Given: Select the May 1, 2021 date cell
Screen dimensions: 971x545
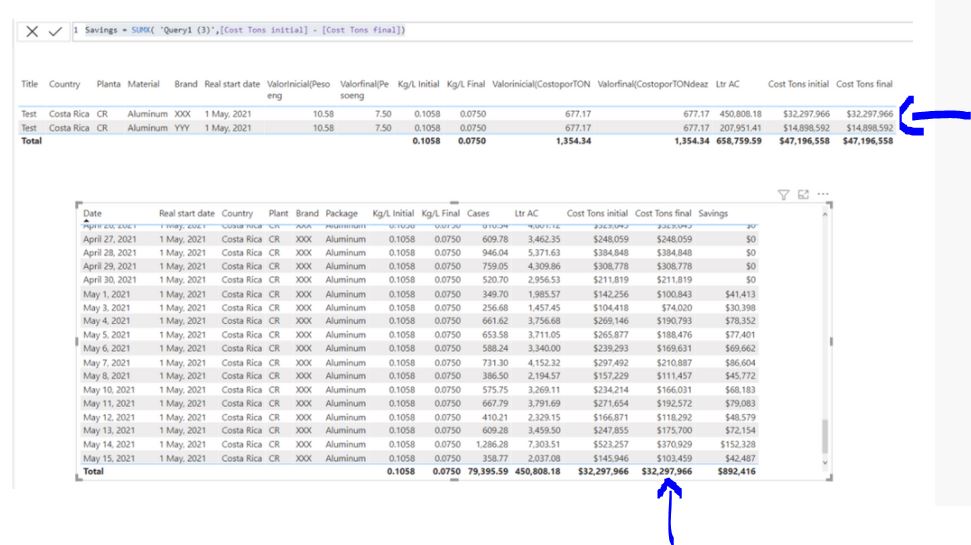Looking at the screenshot, I should point(107,294).
